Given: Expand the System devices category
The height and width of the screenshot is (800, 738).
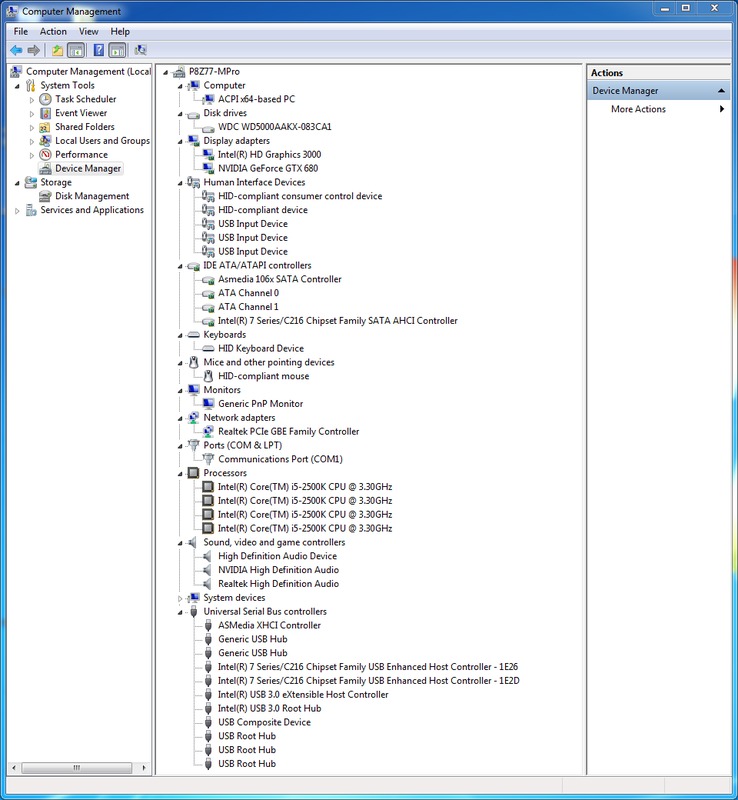Looking at the screenshot, I should pyautogui.click(x=179, y=598).
